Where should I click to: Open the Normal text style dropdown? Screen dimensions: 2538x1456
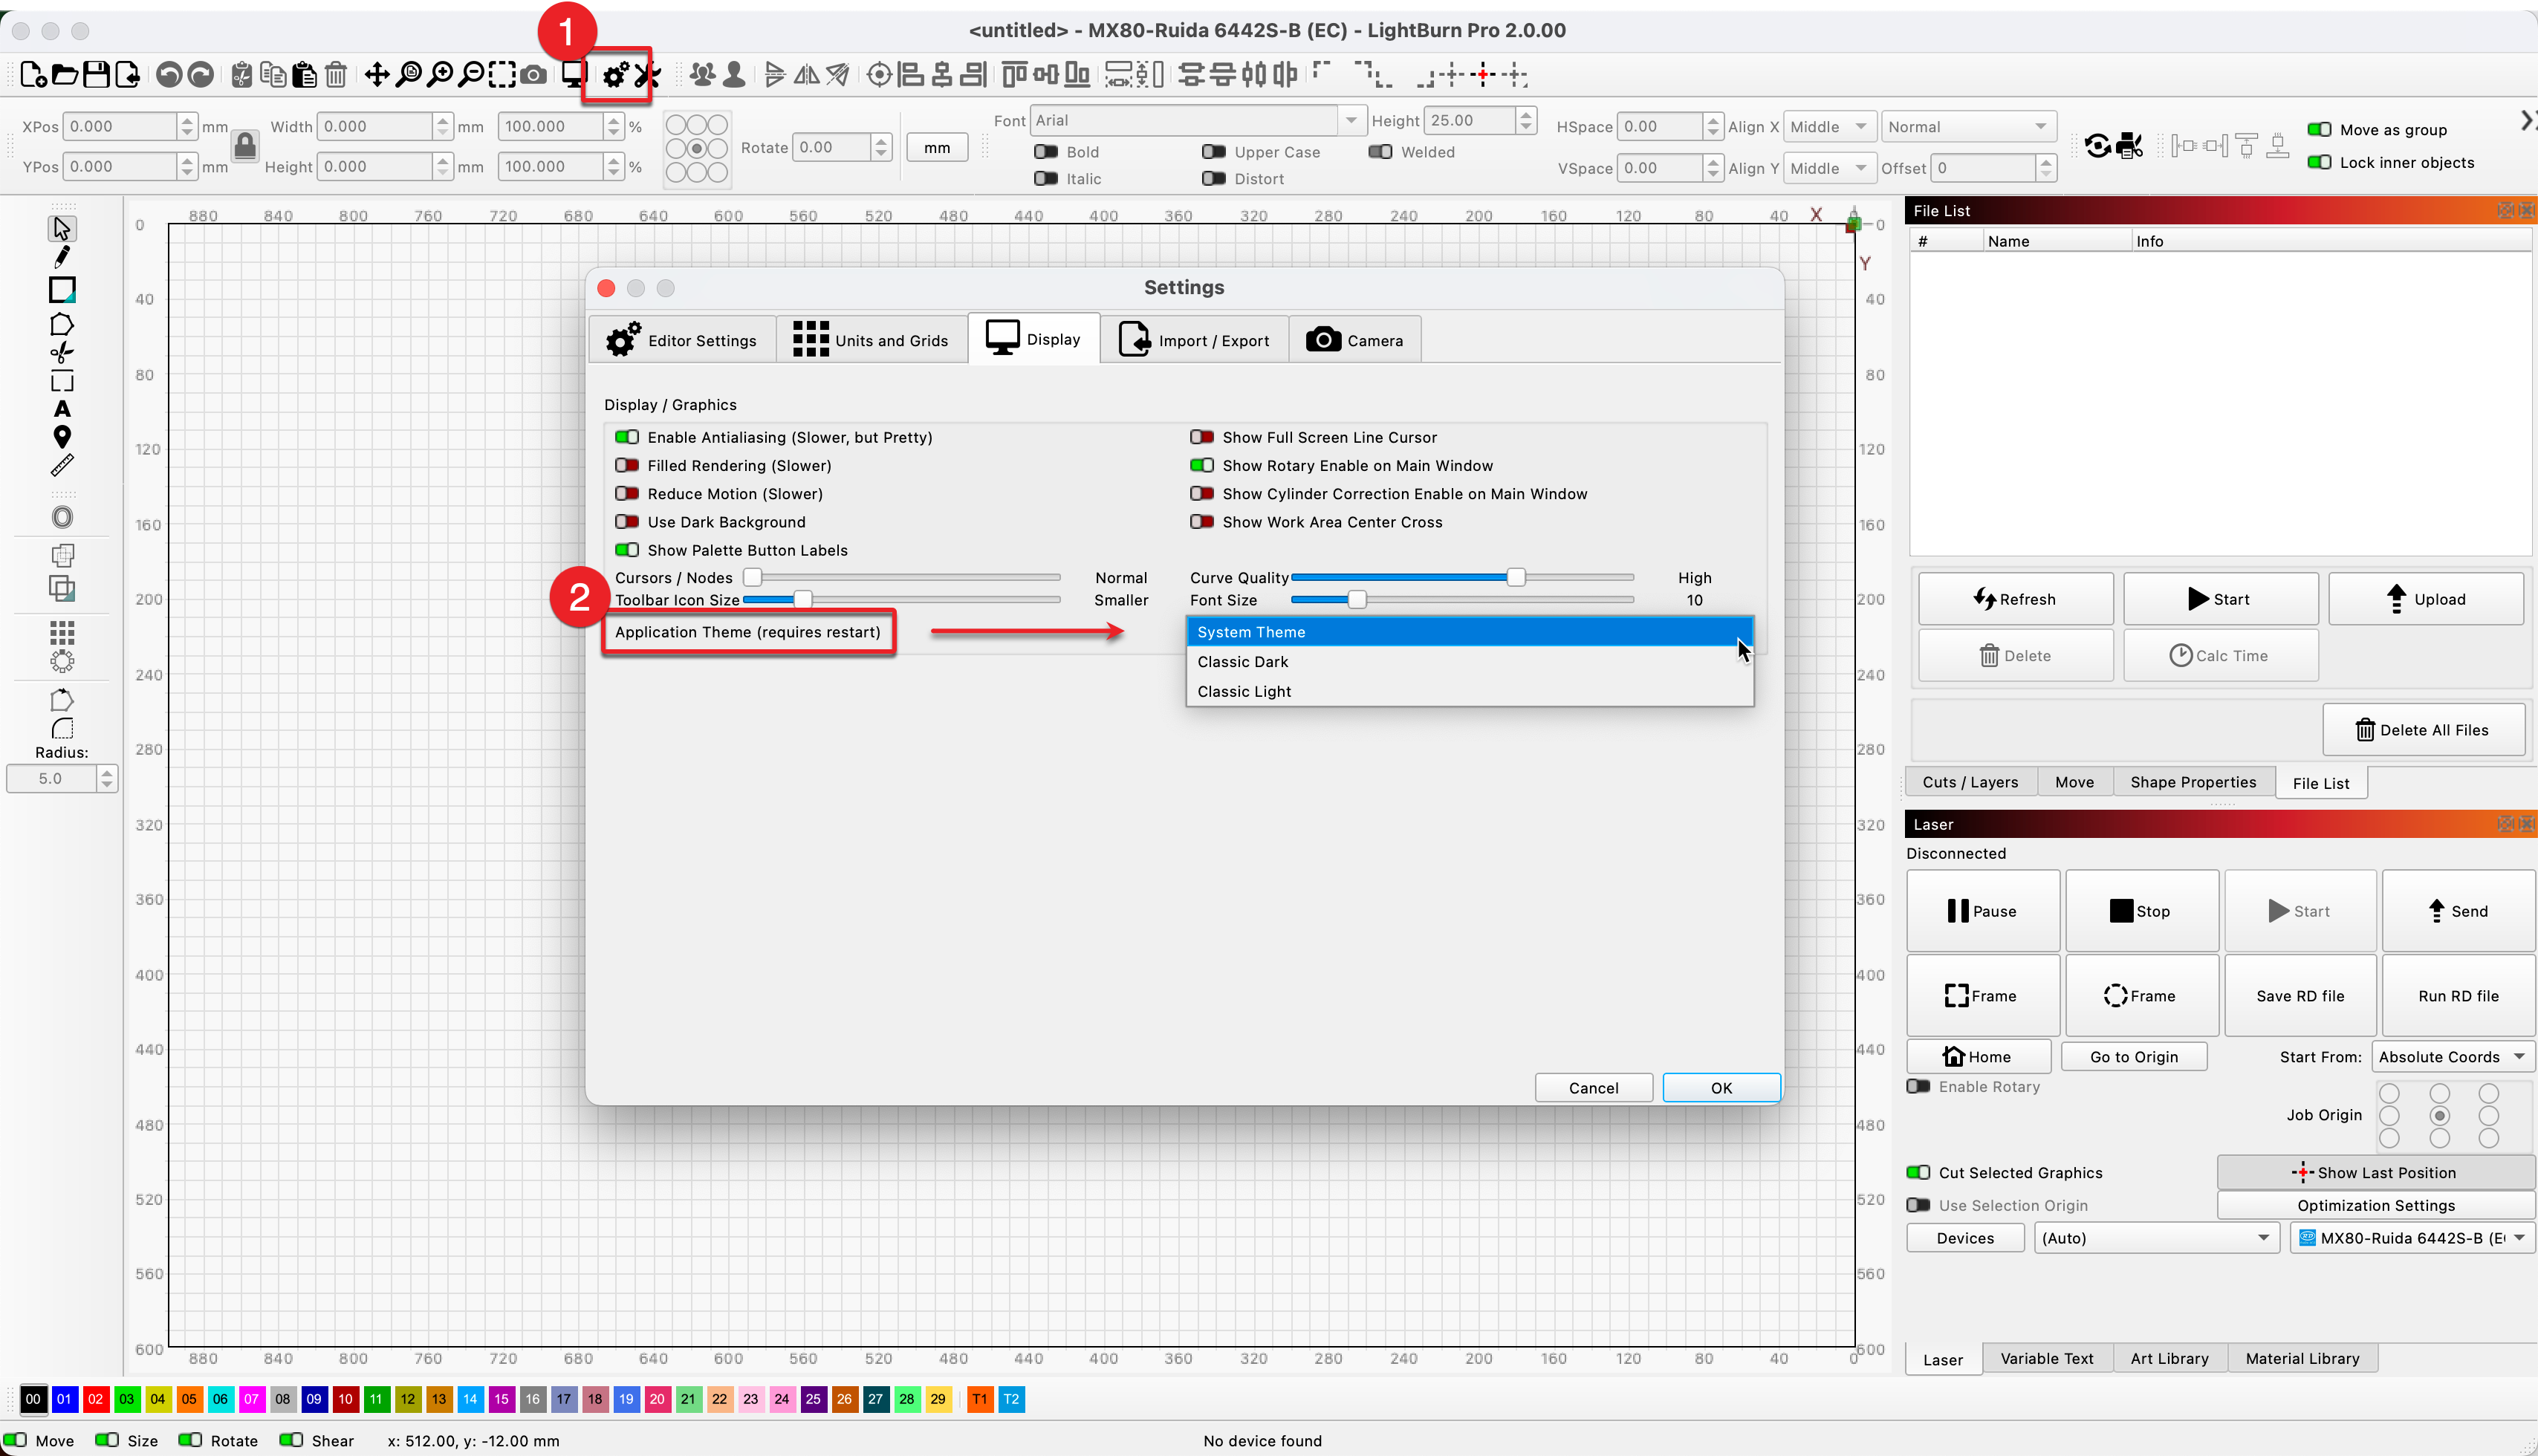tap(1968, 127)
